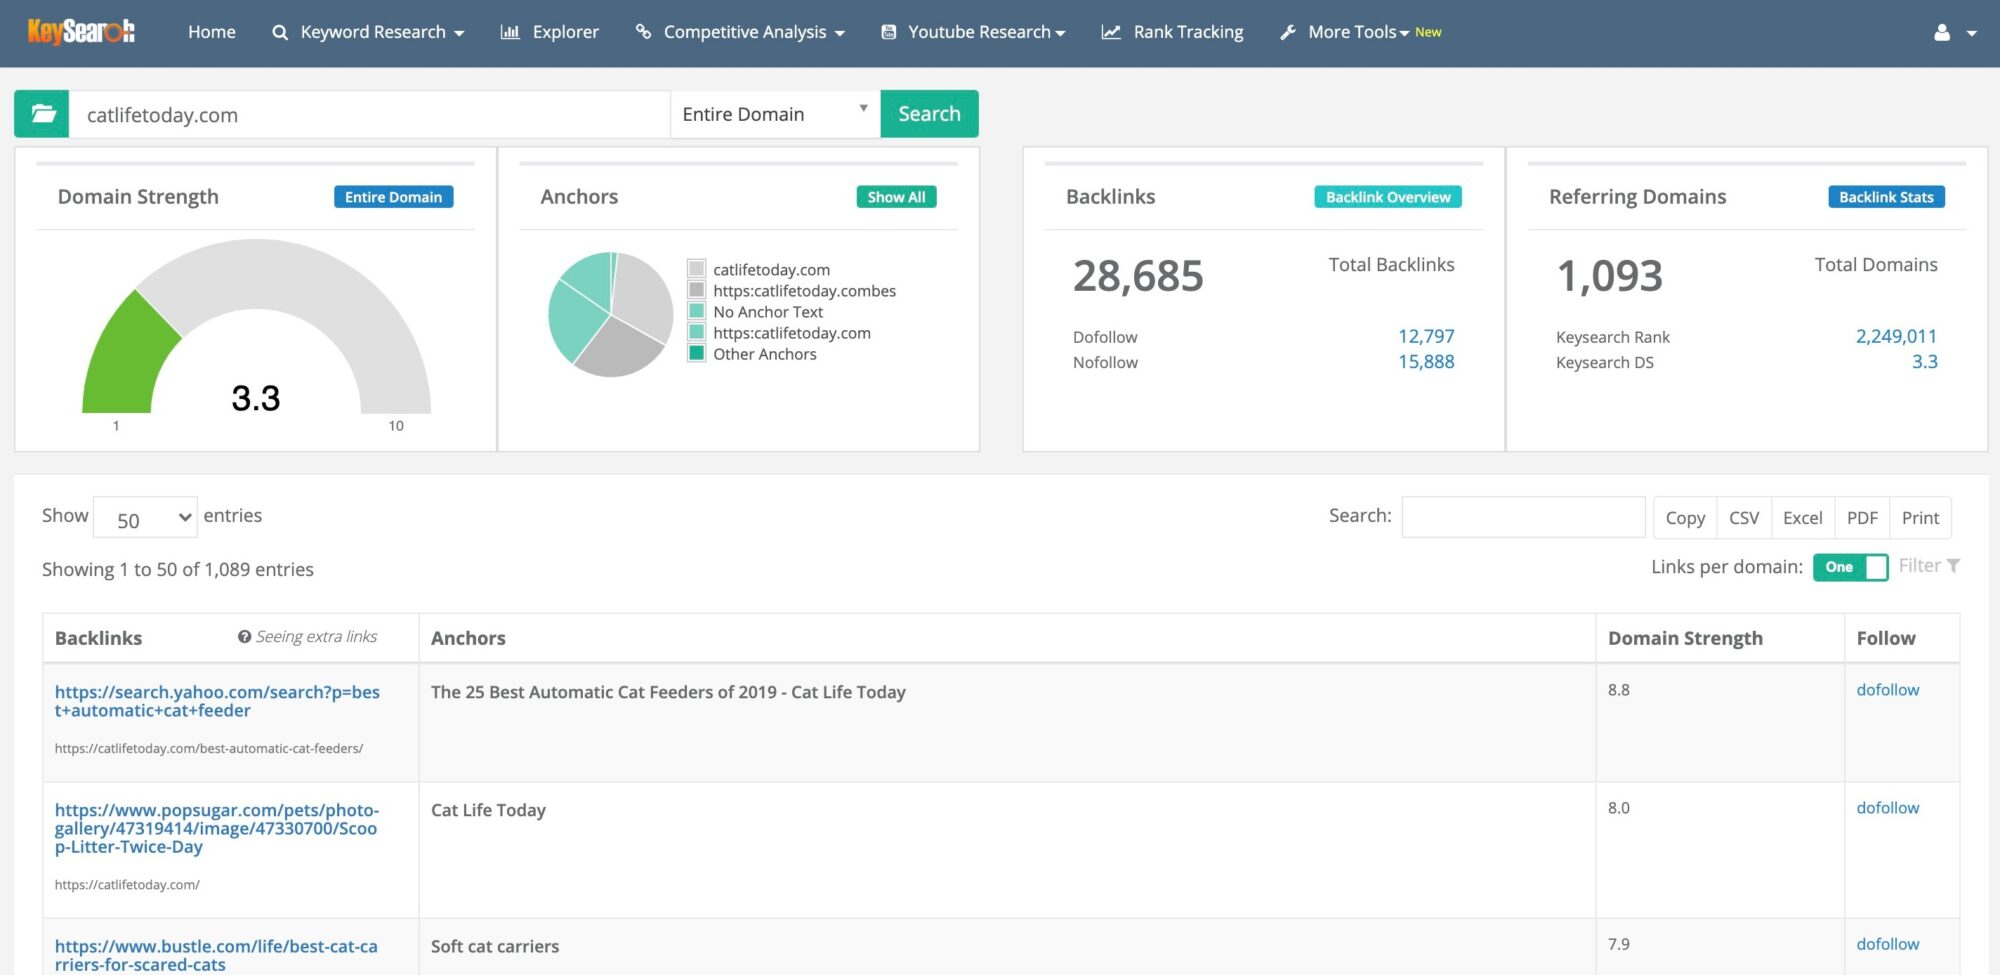This screenshot has width=2000, height=975.
Task: Click the Domain Strength gauge
Action: 256,326
